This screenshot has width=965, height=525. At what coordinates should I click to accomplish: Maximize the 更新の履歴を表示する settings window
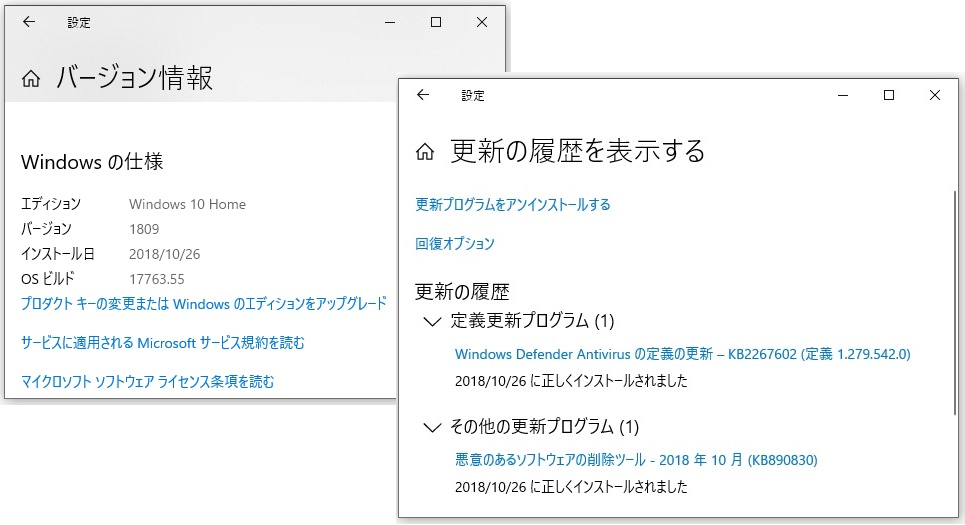888,95
